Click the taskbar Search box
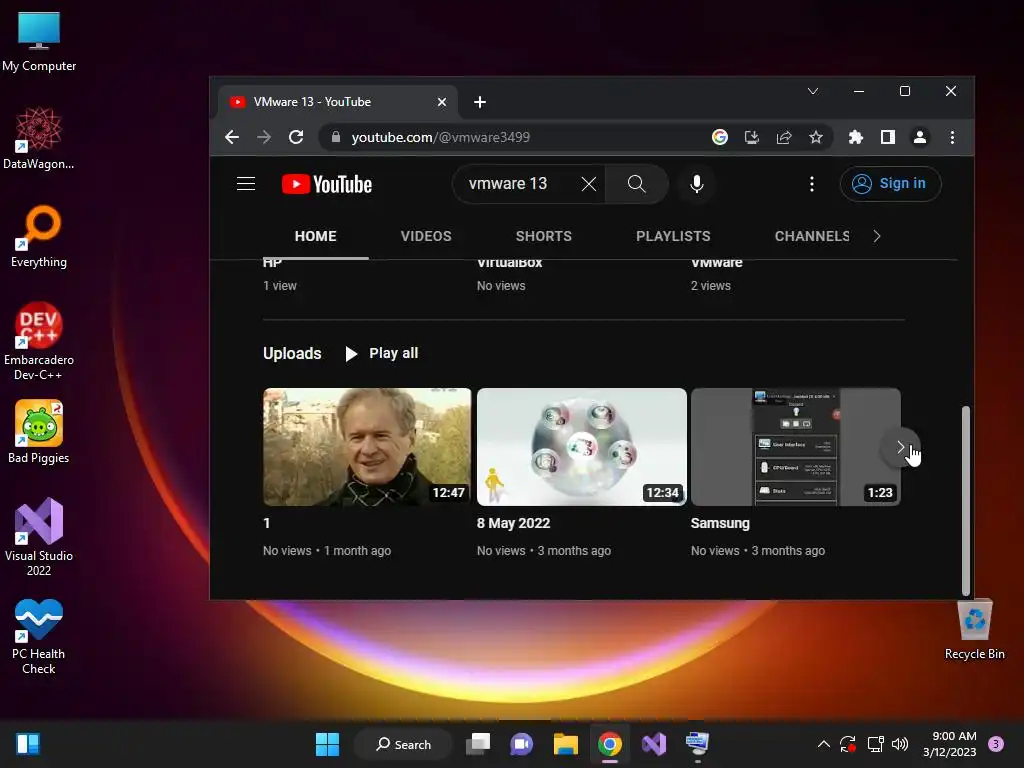Viewport: 1024px width, 768px height. pos(403,744)
